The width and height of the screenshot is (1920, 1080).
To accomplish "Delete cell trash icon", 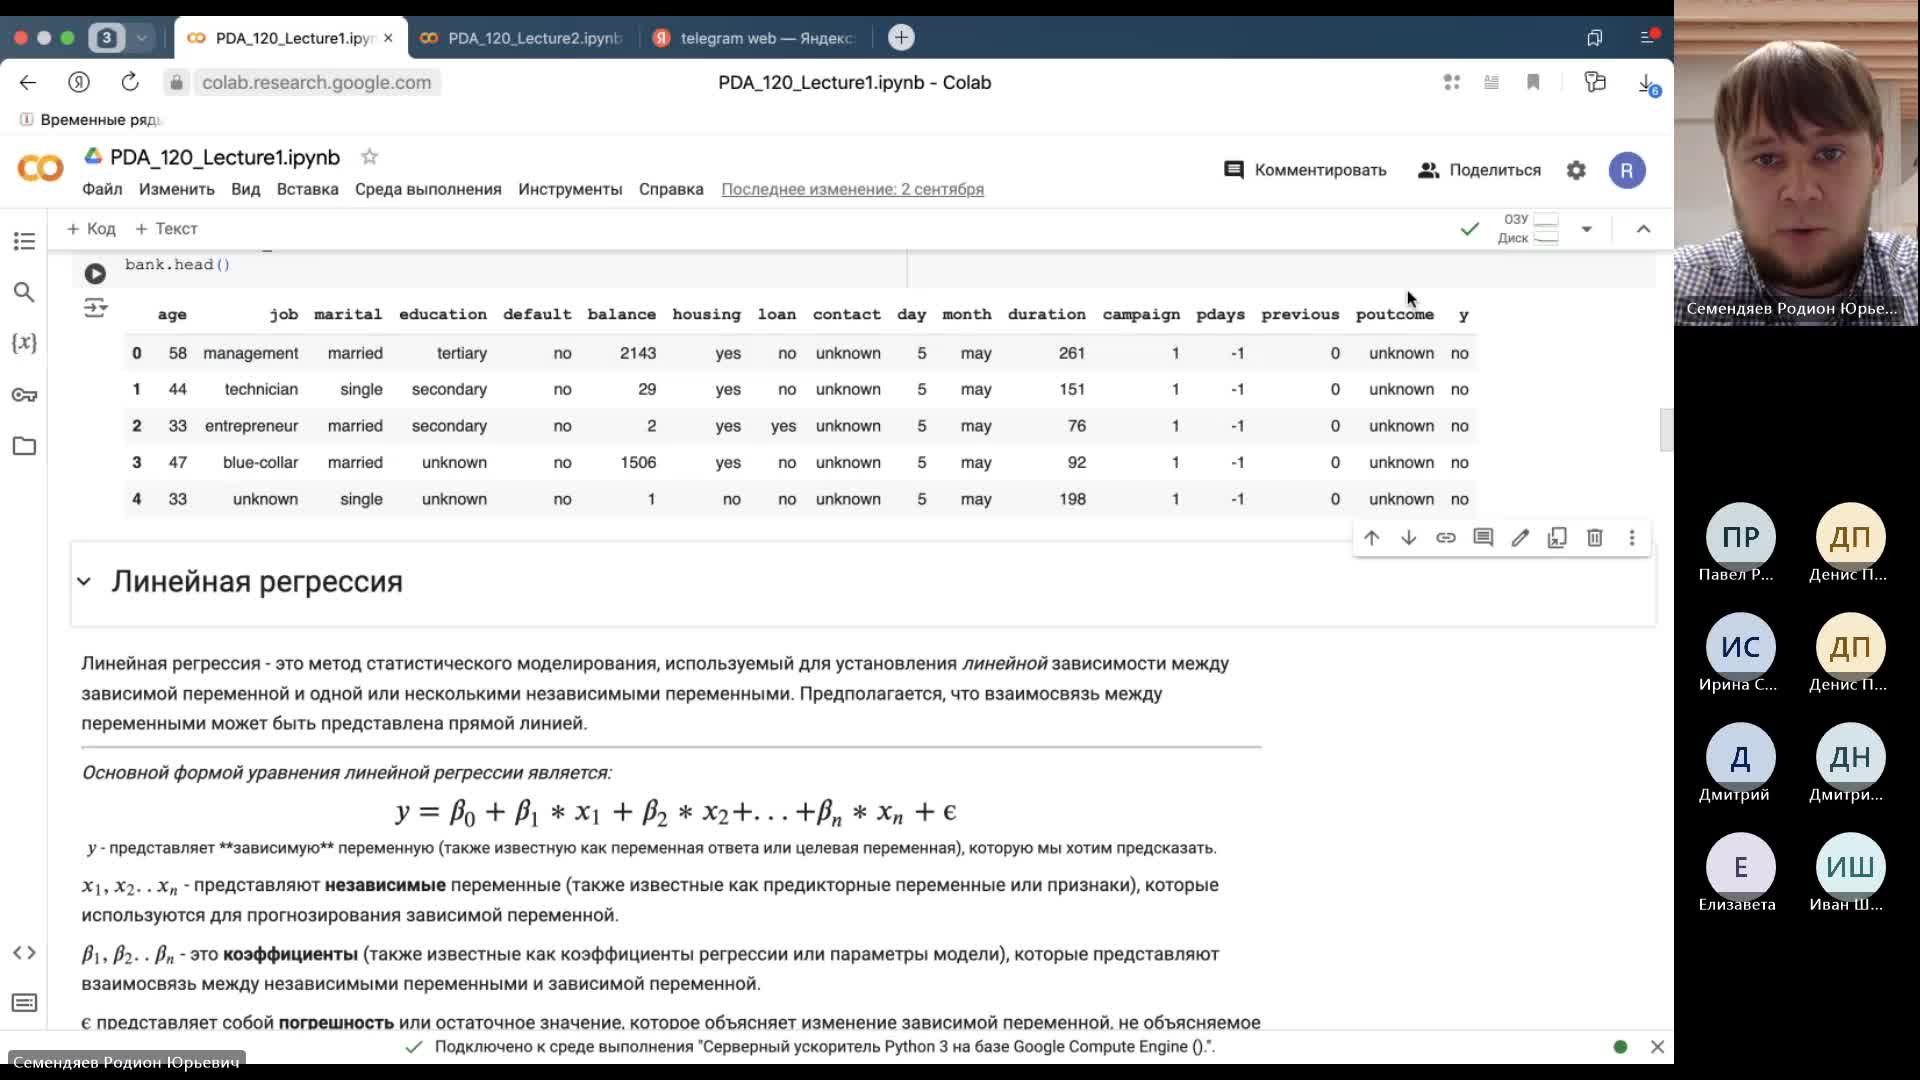I will [1595, 538].
